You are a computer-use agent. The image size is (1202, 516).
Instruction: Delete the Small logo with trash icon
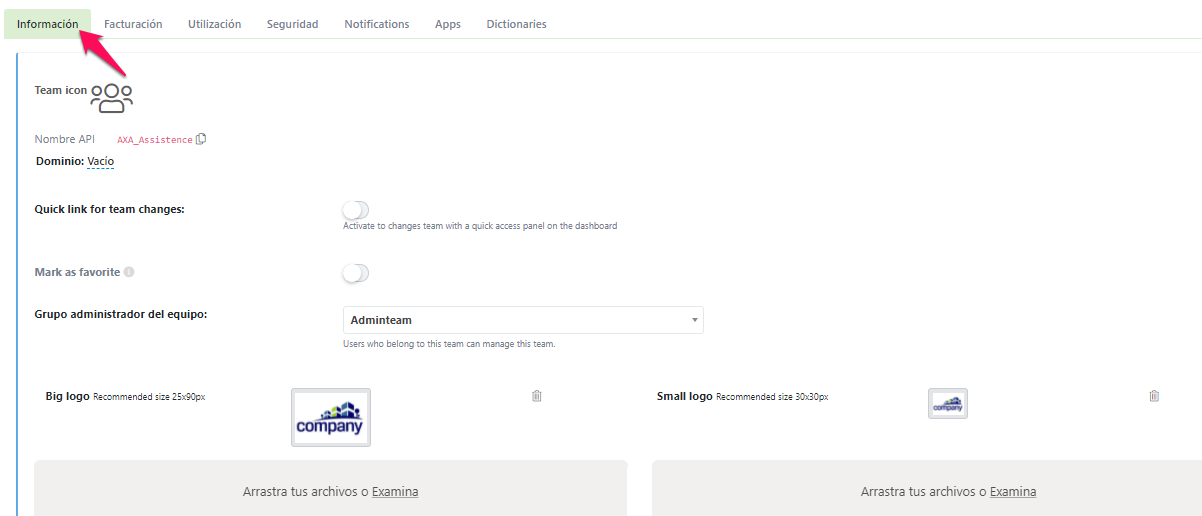(x=1154, y=396)
